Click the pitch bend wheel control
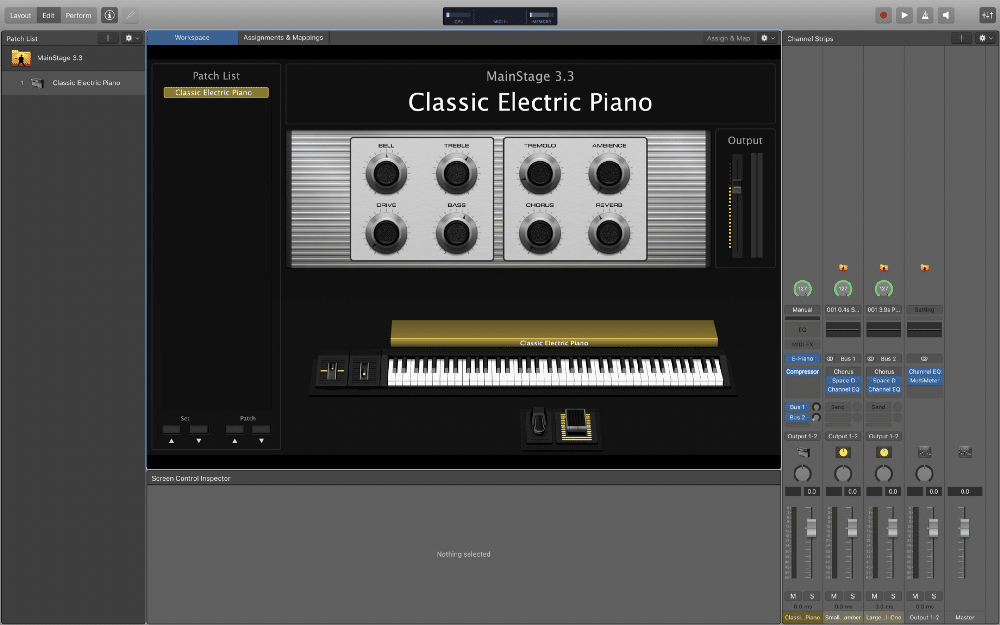 pos(332,371)
